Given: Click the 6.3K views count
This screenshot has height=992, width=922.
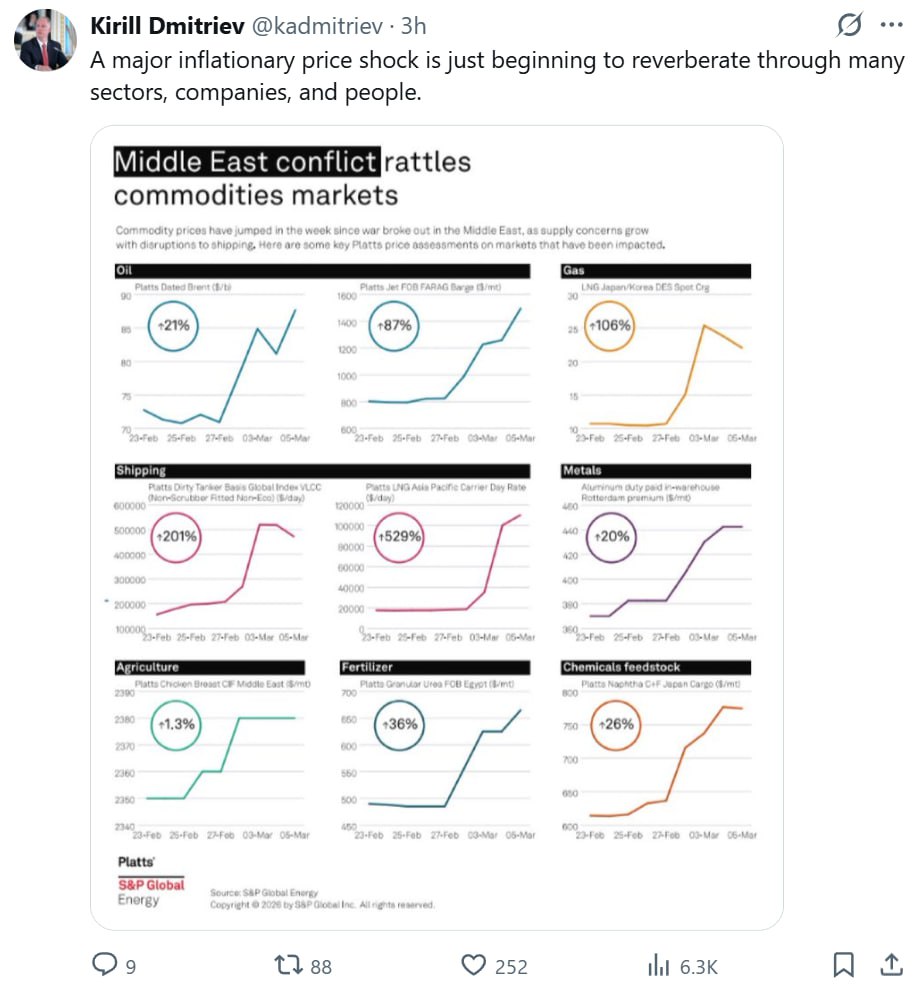Looking at the screenshot, I should (x=698, y=965).
